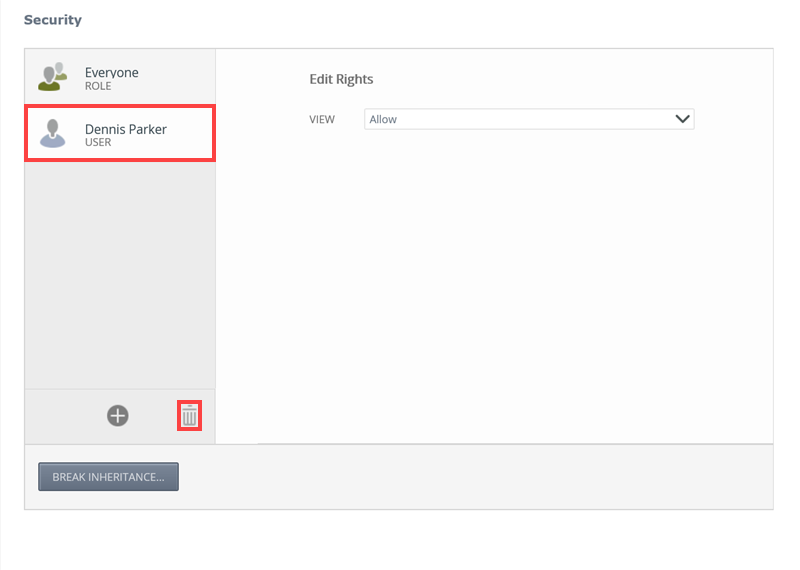Click the Dennis Parker user avatar icon

coord(53,134)
